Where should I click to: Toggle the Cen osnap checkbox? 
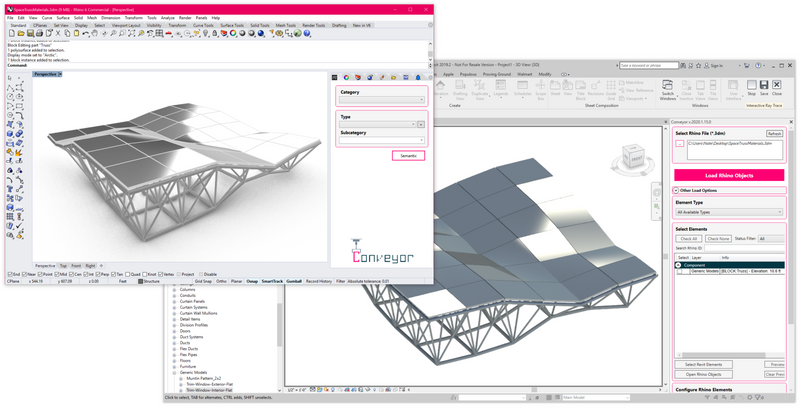coord(71,274)
